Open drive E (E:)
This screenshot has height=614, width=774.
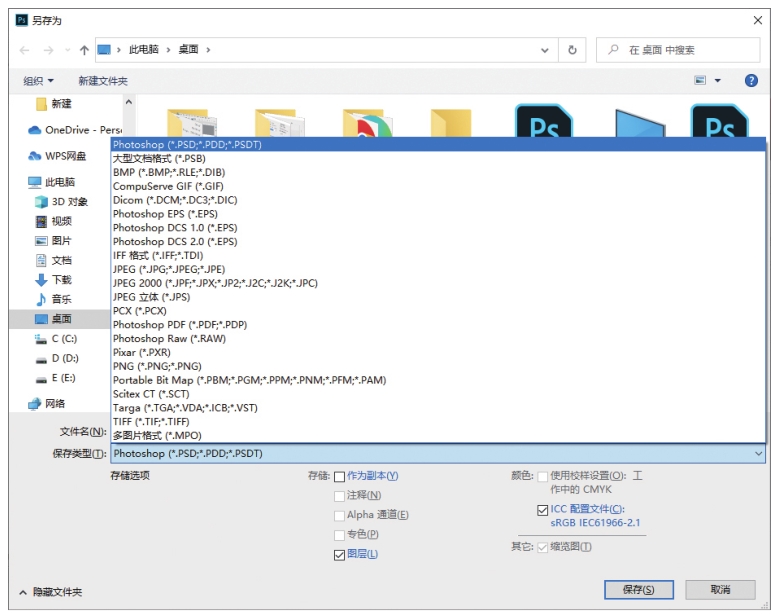[x=55, y=378]
